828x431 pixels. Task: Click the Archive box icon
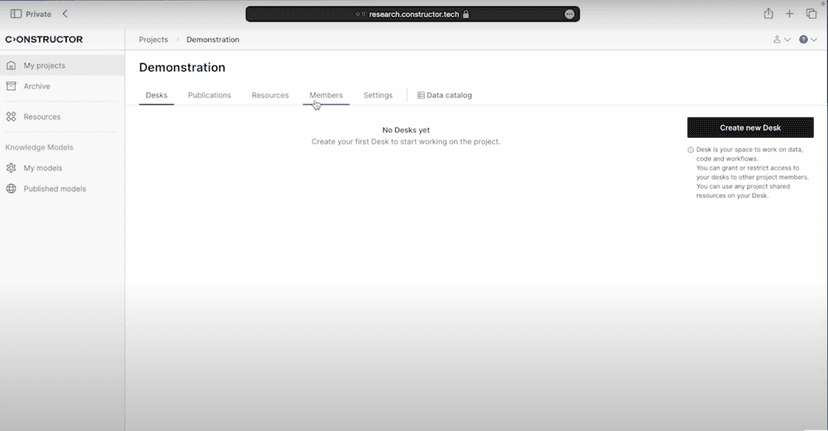pos(11,86)
